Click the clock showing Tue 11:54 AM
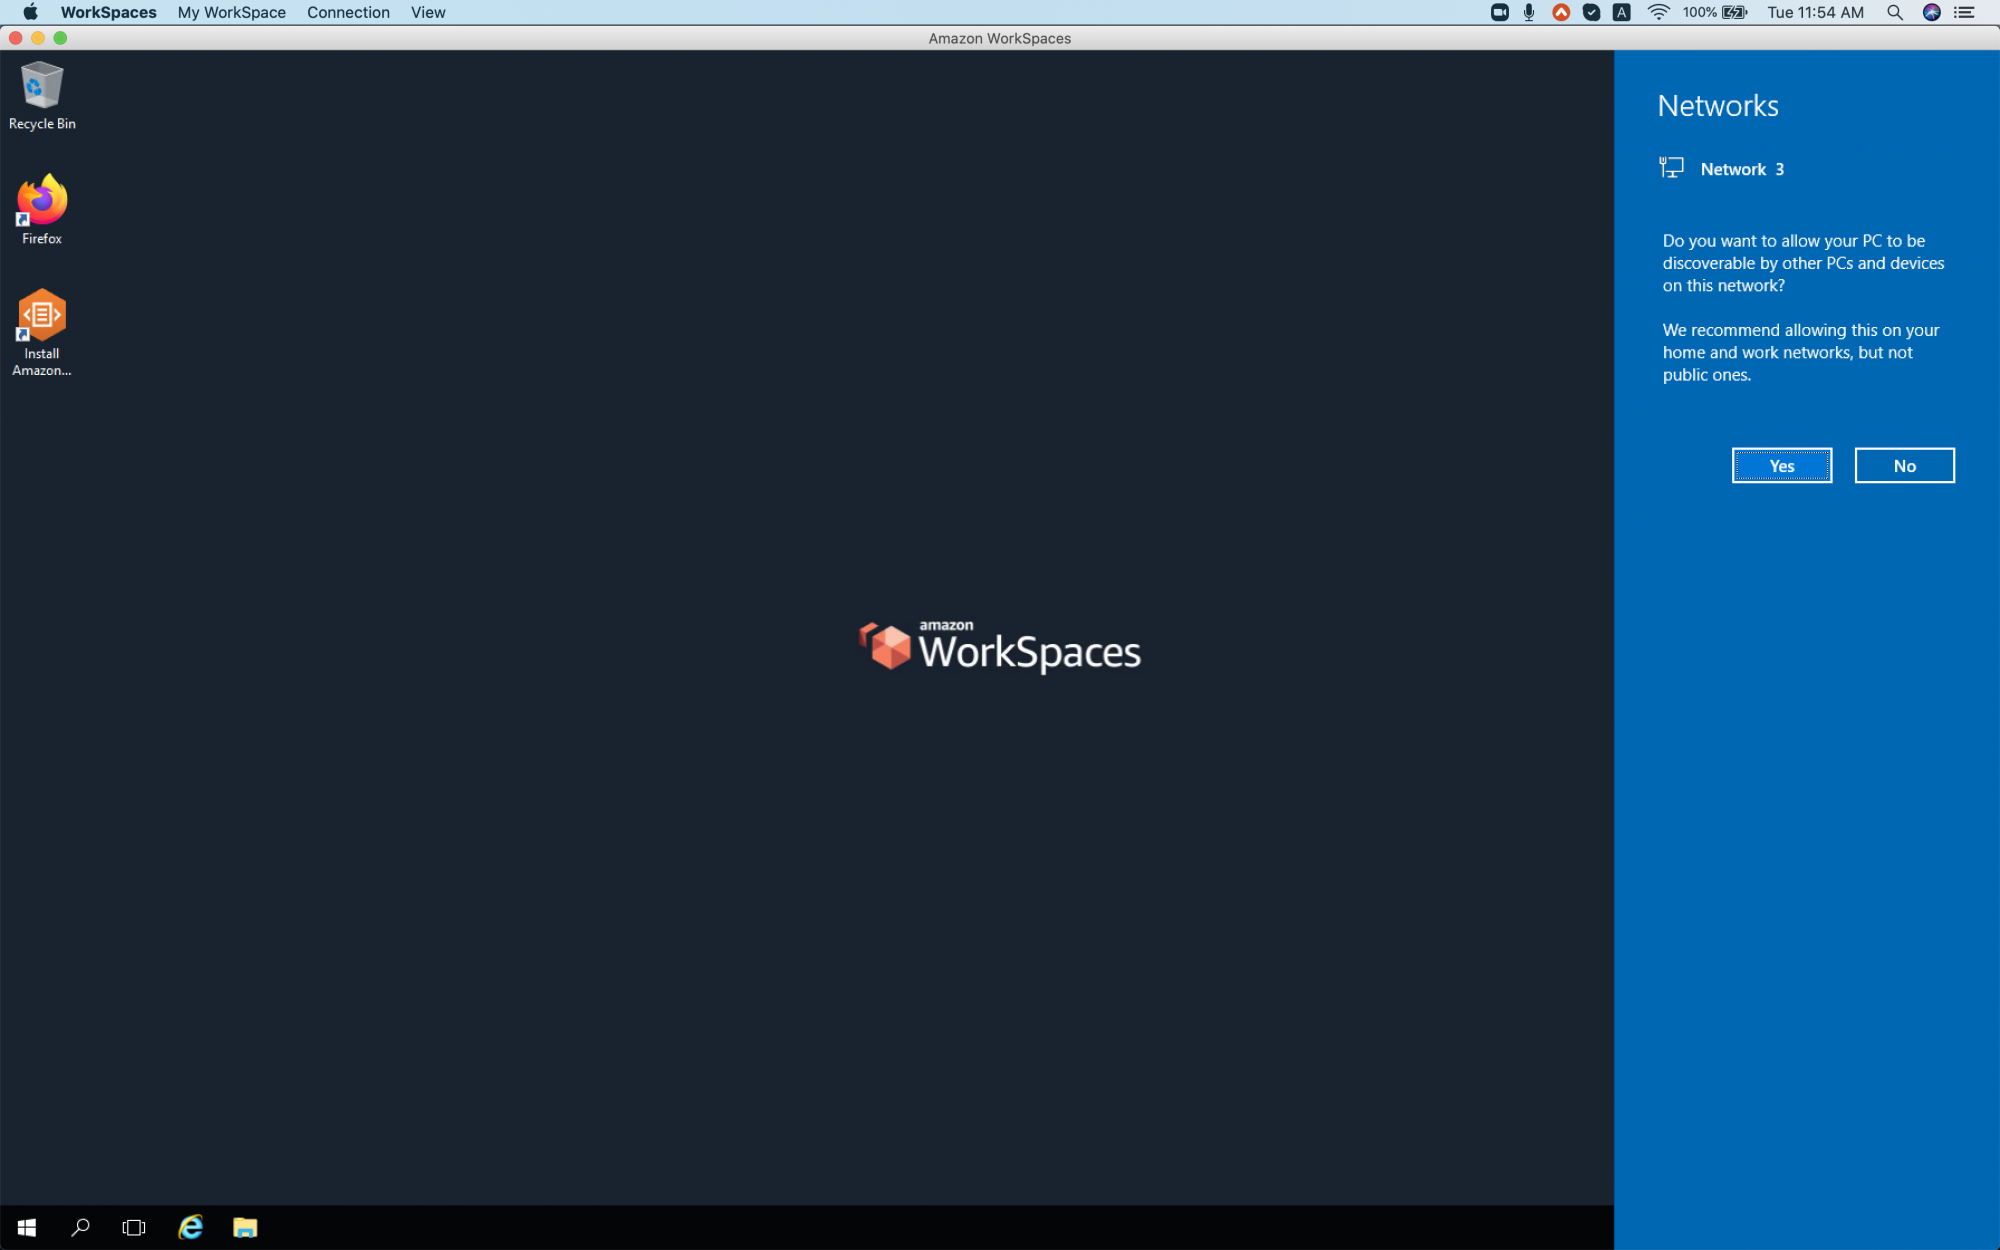 click(x=1815, y=12)
